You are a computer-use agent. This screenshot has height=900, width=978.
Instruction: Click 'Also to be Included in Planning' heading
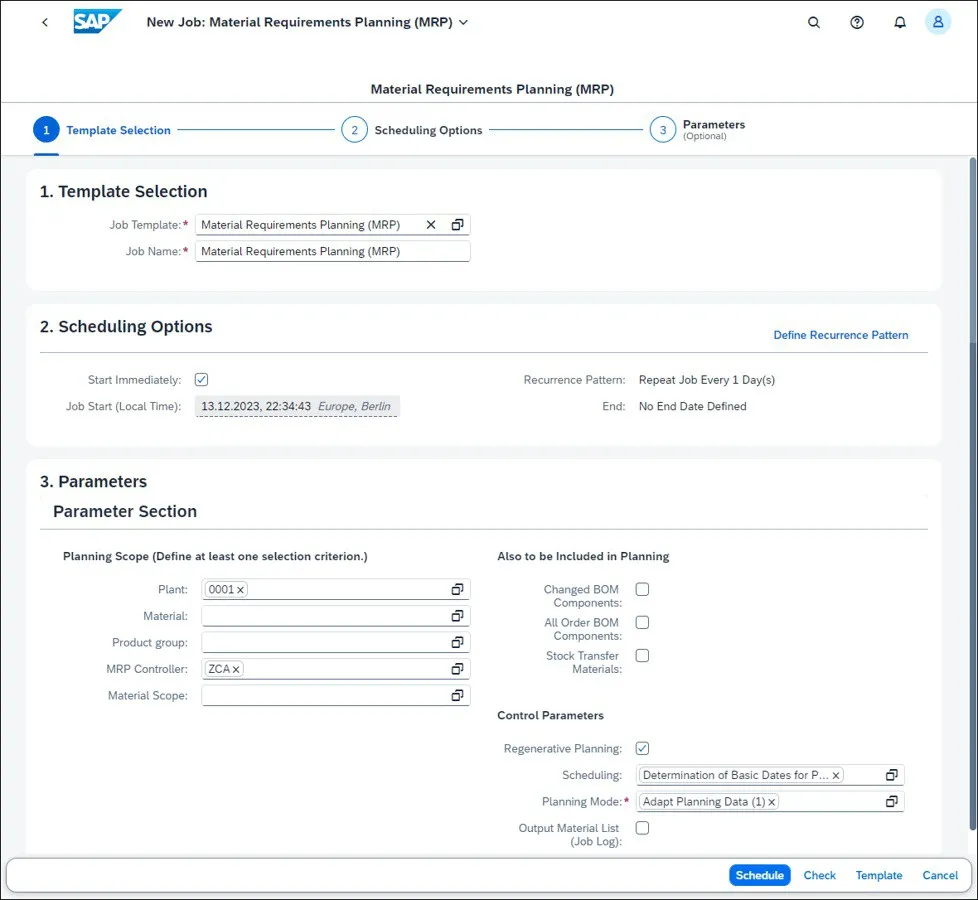(583, 556)
